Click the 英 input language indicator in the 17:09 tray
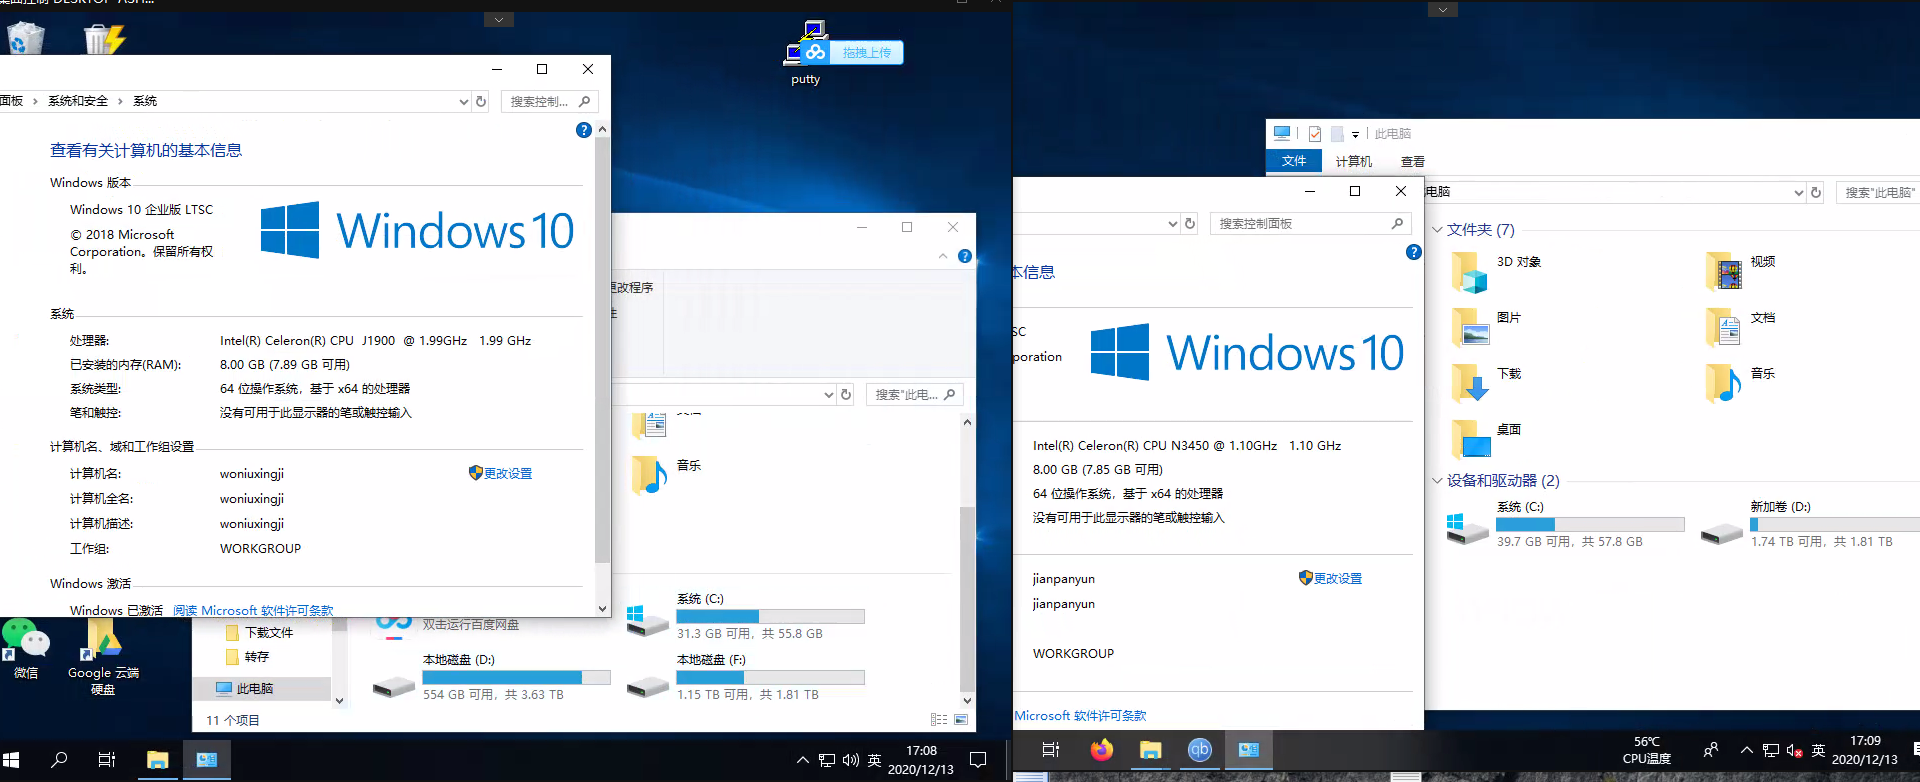The height and width of the screenshot is (782, 1920). pos(1819,750)
